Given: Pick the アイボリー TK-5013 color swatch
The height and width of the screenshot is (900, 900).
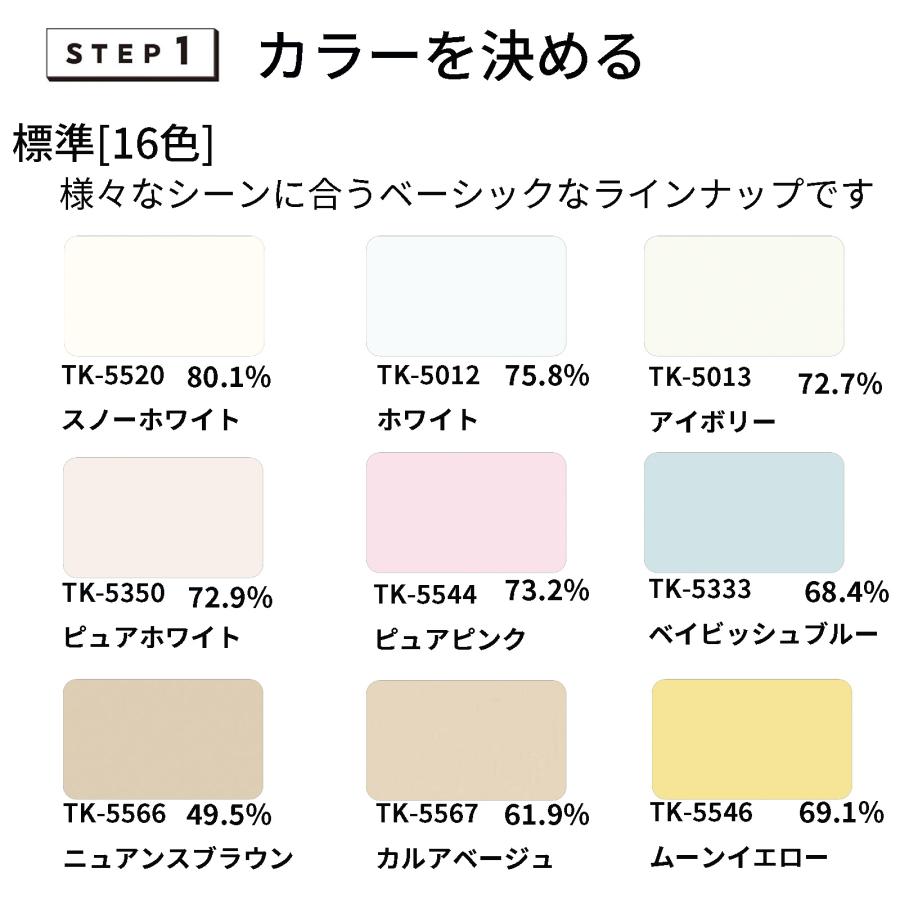Looking at the screenshot, I should point(744,296).
